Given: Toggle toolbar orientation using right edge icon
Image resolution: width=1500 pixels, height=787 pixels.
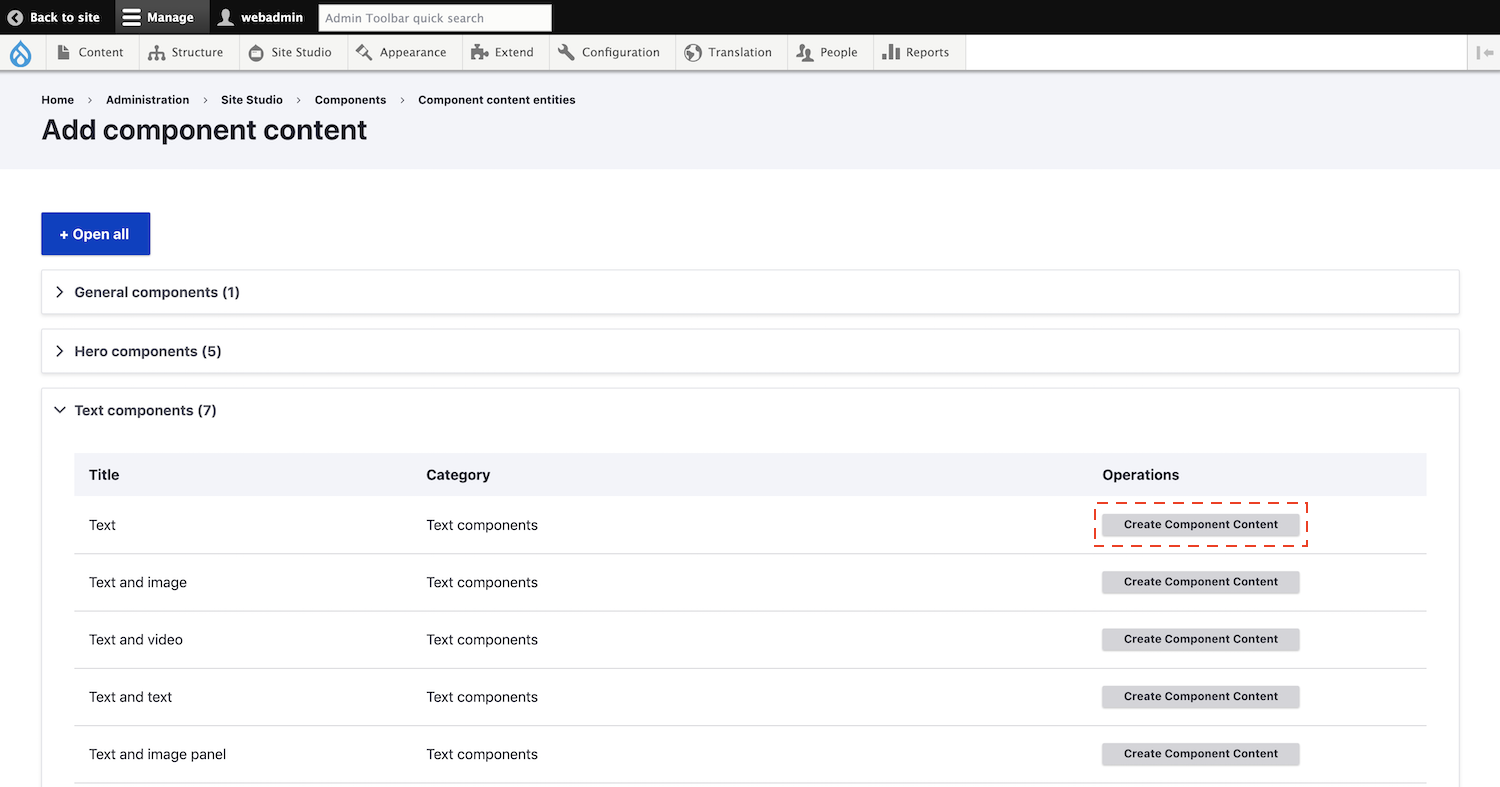Looking at the screenshot, I should [x=1484, y=53].
